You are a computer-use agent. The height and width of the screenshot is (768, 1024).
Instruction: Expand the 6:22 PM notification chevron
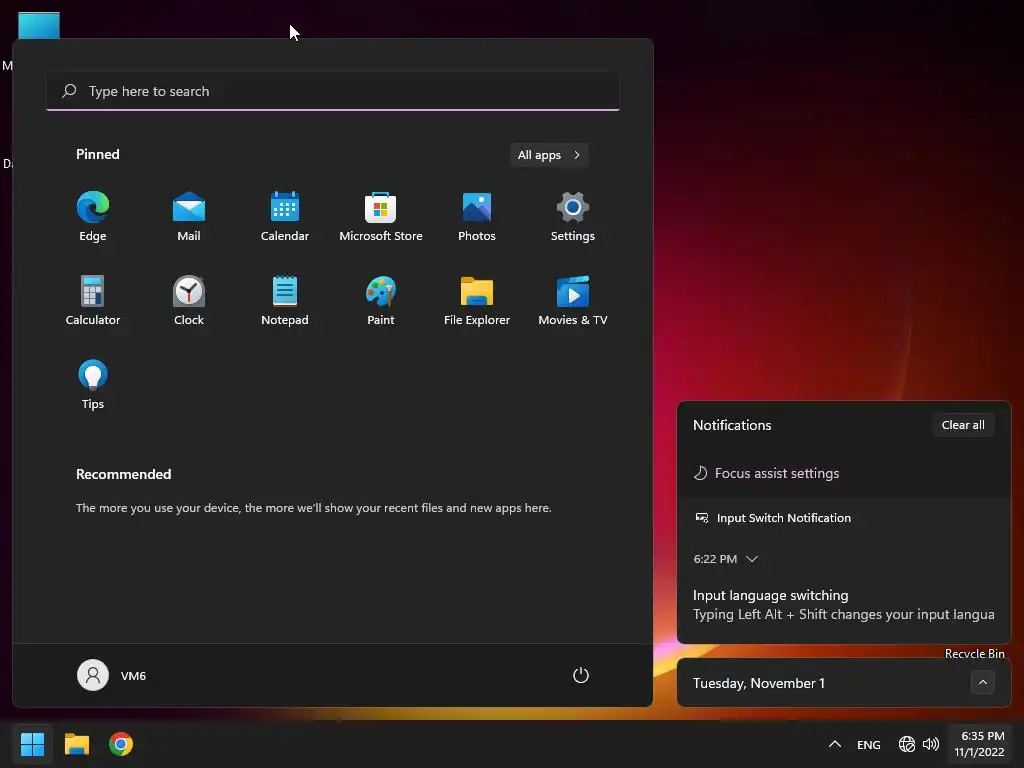coord(752,559)
